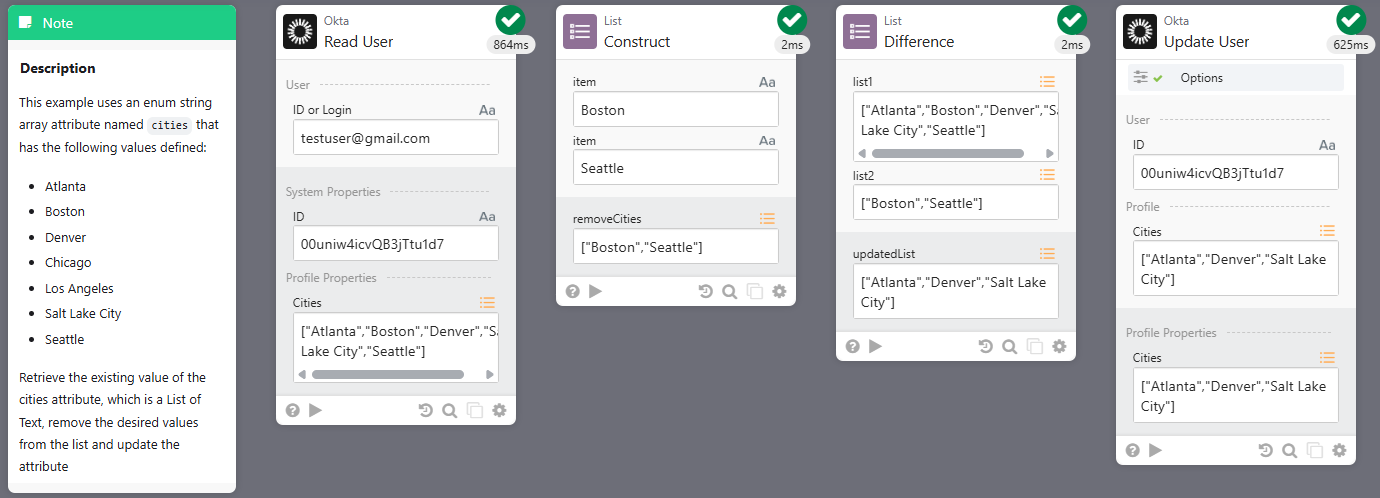View history icon on List Difference card
The width and height of the screenshot is (1380, 498).
click(x=985, y=346)
